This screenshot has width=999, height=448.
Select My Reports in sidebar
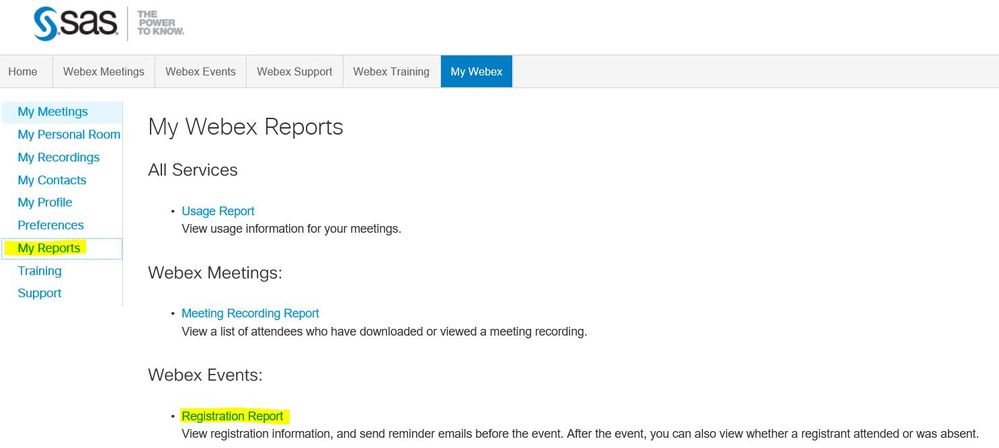tap(49, 248)
